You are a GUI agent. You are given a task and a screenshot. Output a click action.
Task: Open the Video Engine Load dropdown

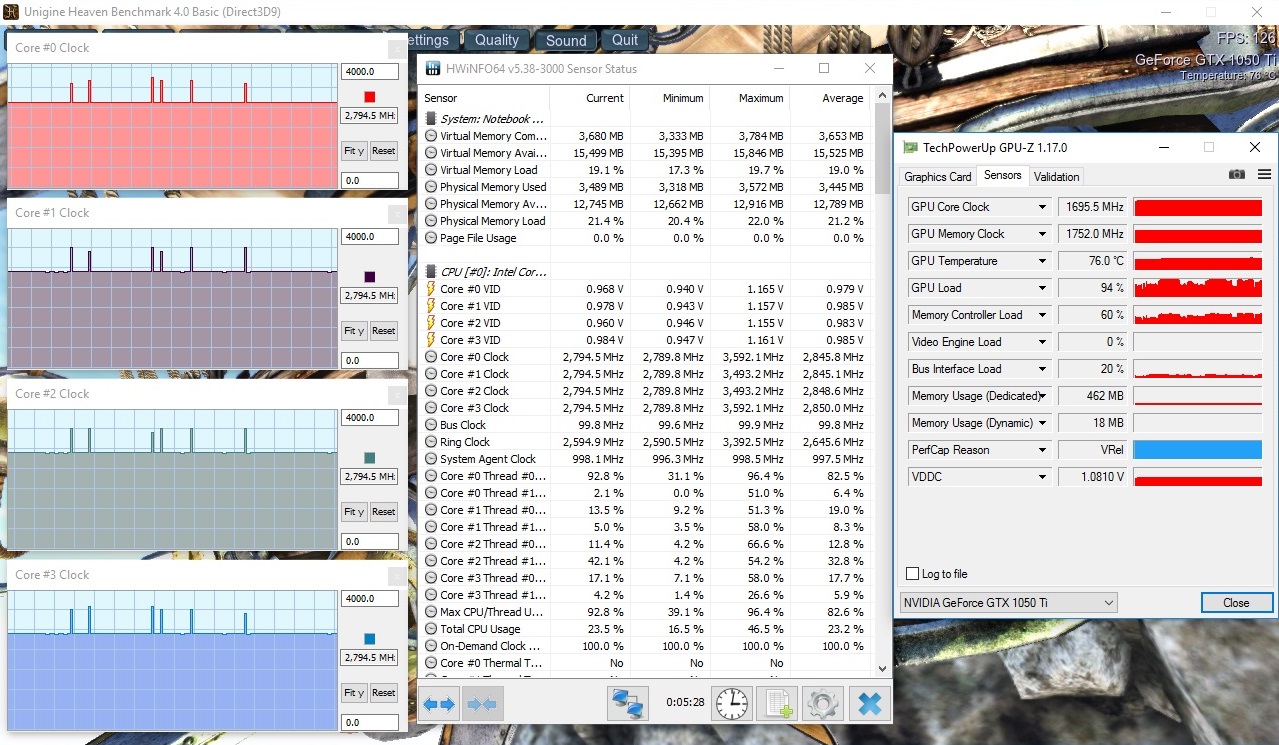[1042, 342]
